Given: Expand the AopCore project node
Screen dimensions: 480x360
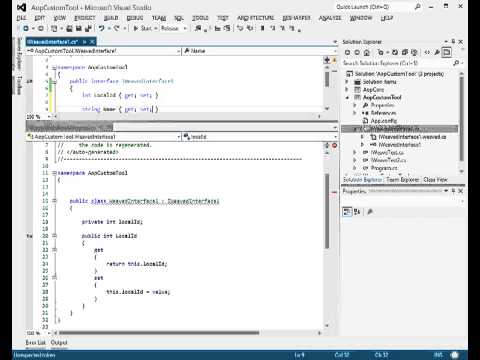Looking at the screenshot, I should pyautogui.click(x=347, y=89).
